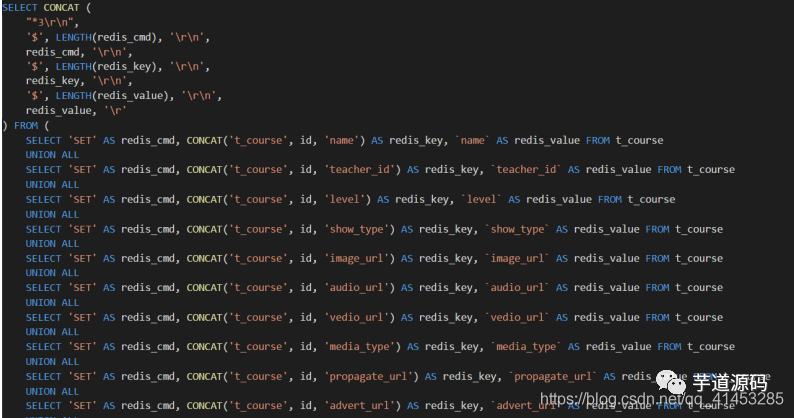
Task: Click the backticked `audio_url` column
Action: pos(517,288)
